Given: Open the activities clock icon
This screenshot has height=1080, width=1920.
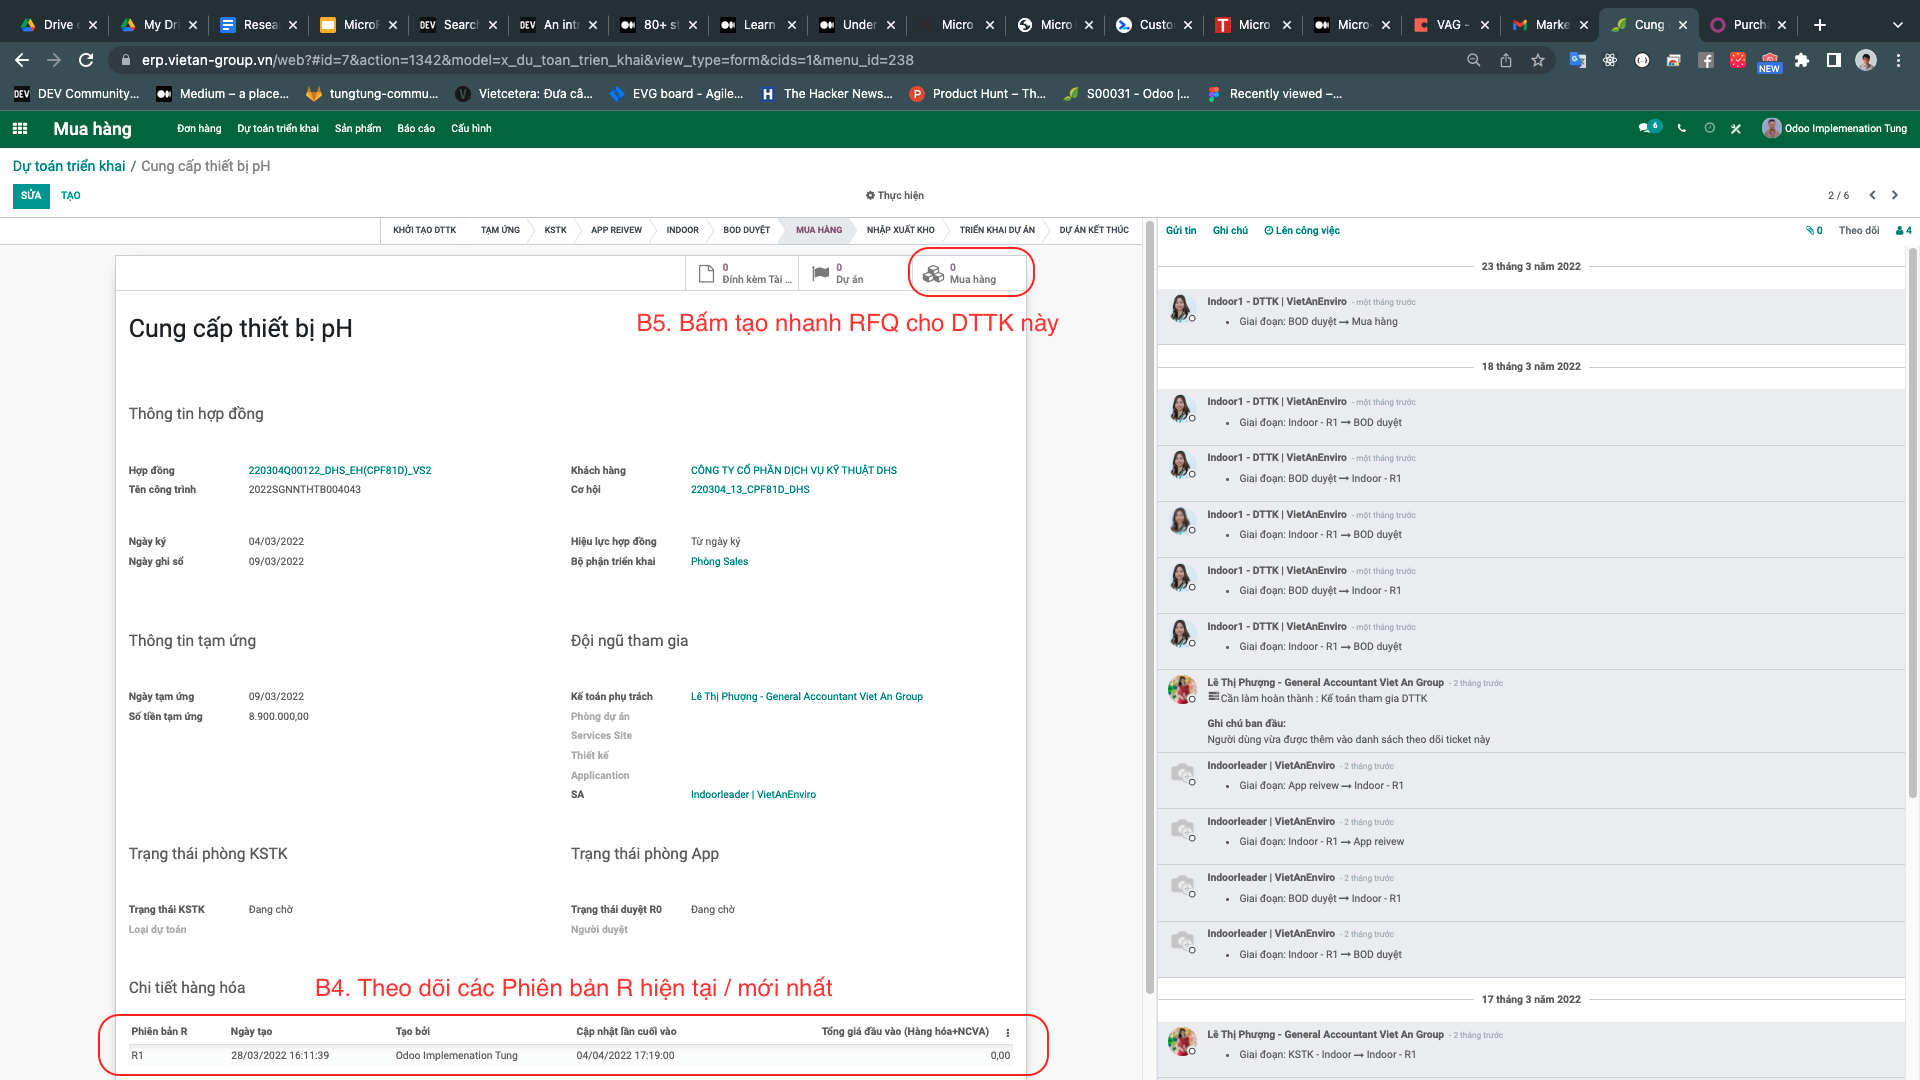Looking at the screenshot, I should [1709, 128].
